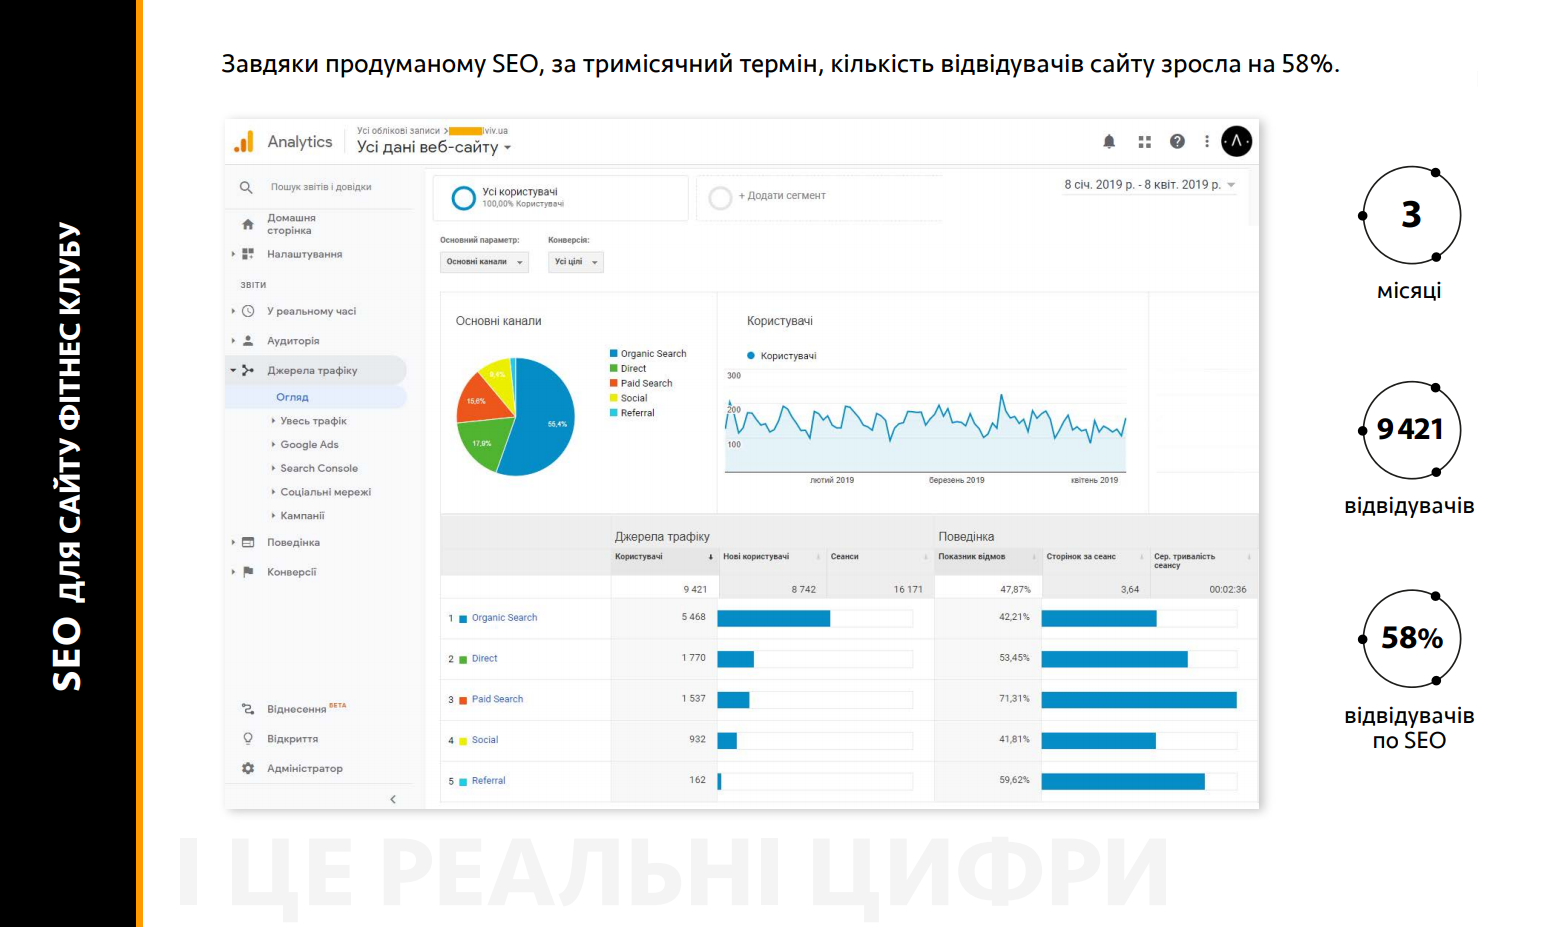Click the green Direct pie chart slice
Screen dimensions: 1555x927
pos(485,444)
